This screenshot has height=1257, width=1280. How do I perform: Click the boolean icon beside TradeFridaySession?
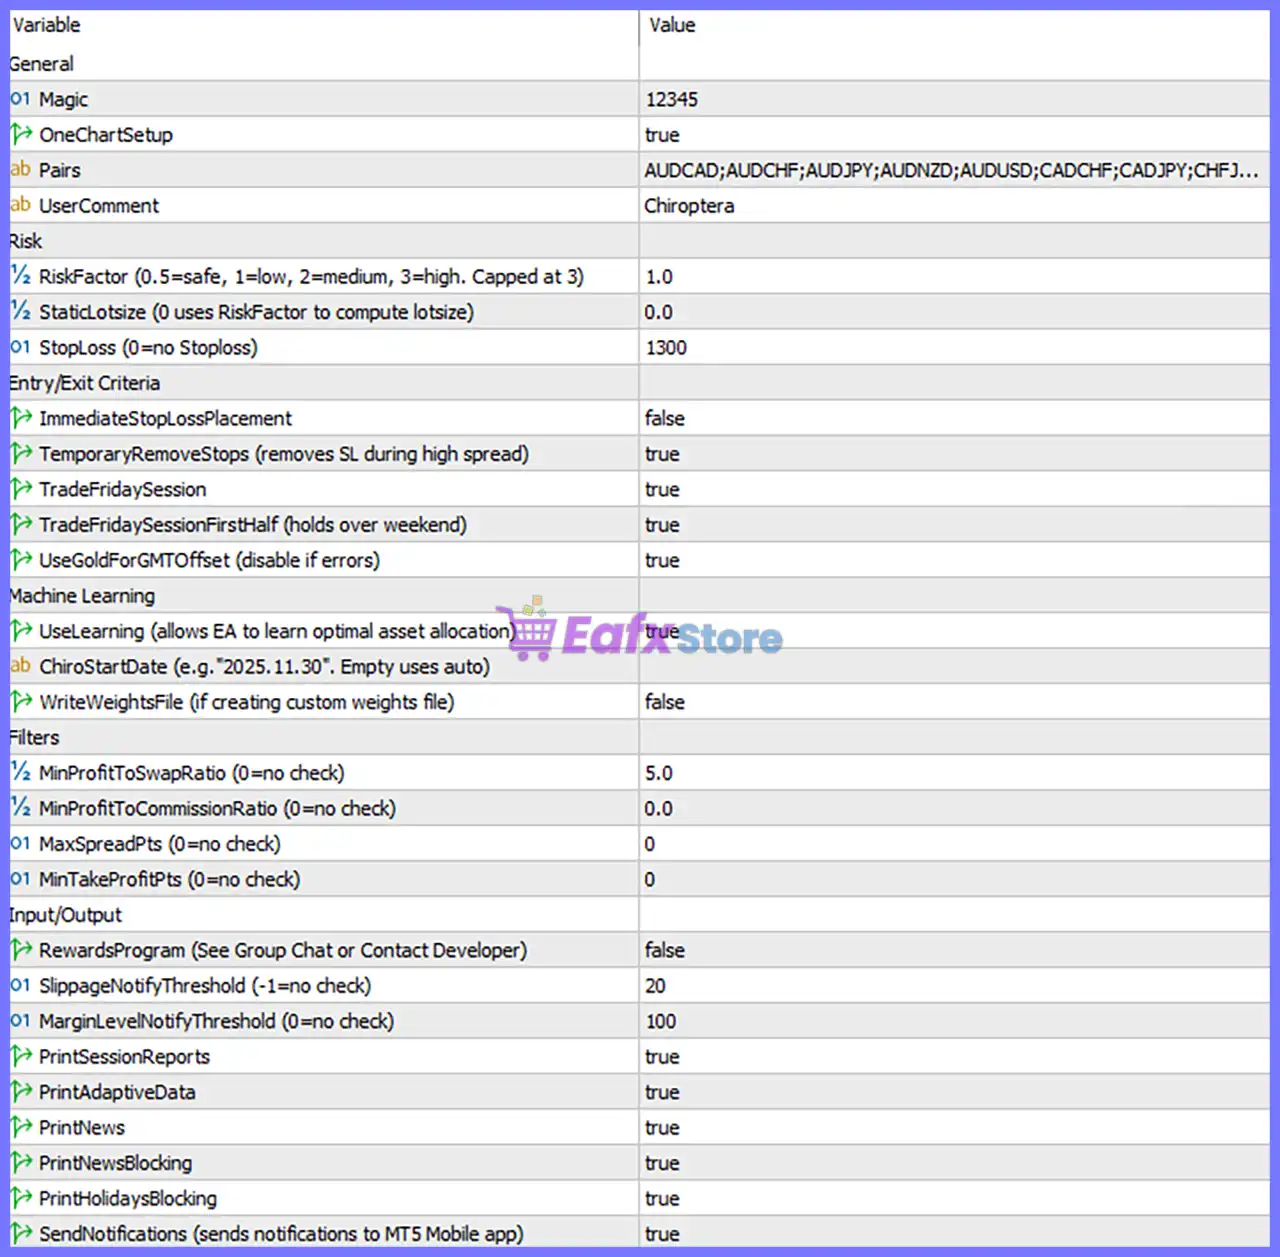(x=21, y=489)
